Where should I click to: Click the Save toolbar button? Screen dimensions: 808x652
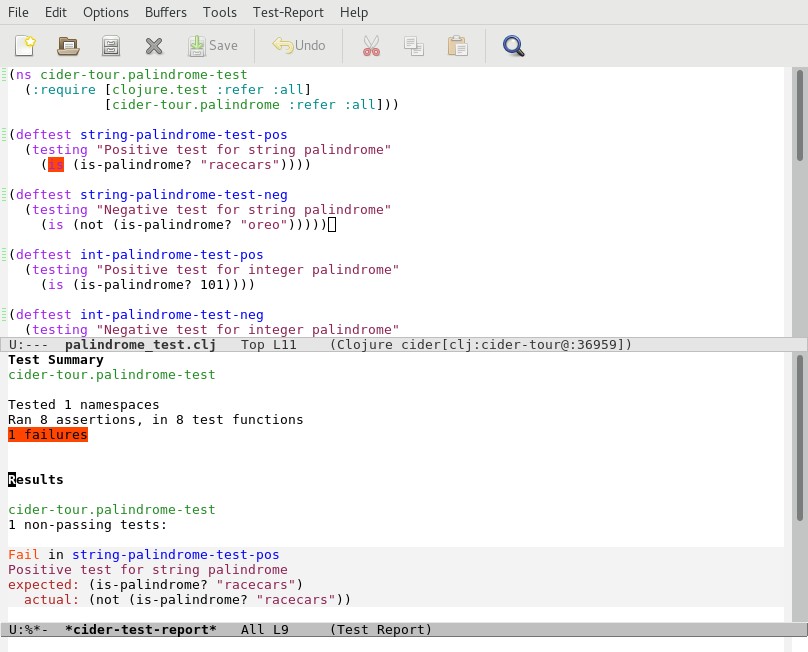[x=213, y=45]
